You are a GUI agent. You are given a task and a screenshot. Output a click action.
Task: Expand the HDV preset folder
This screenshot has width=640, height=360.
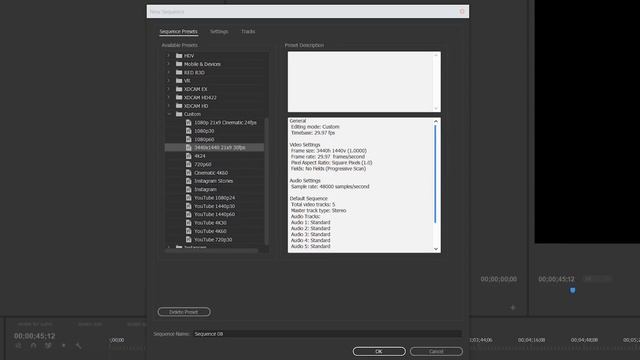click(169, 56)
